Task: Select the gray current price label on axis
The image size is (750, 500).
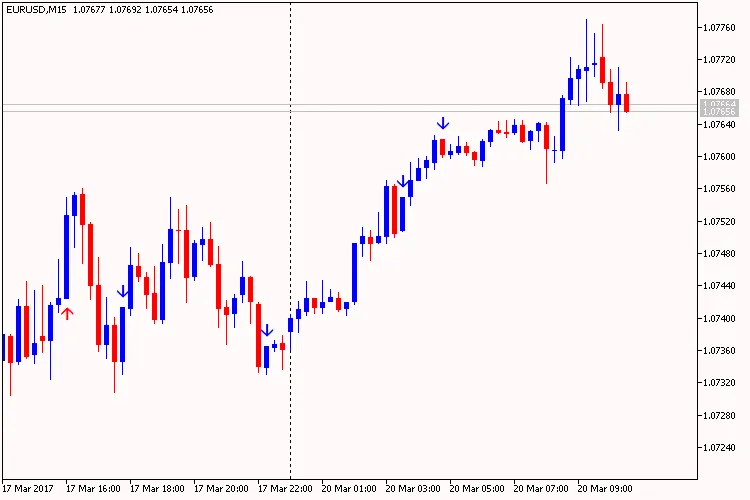Action: point(719,107)
